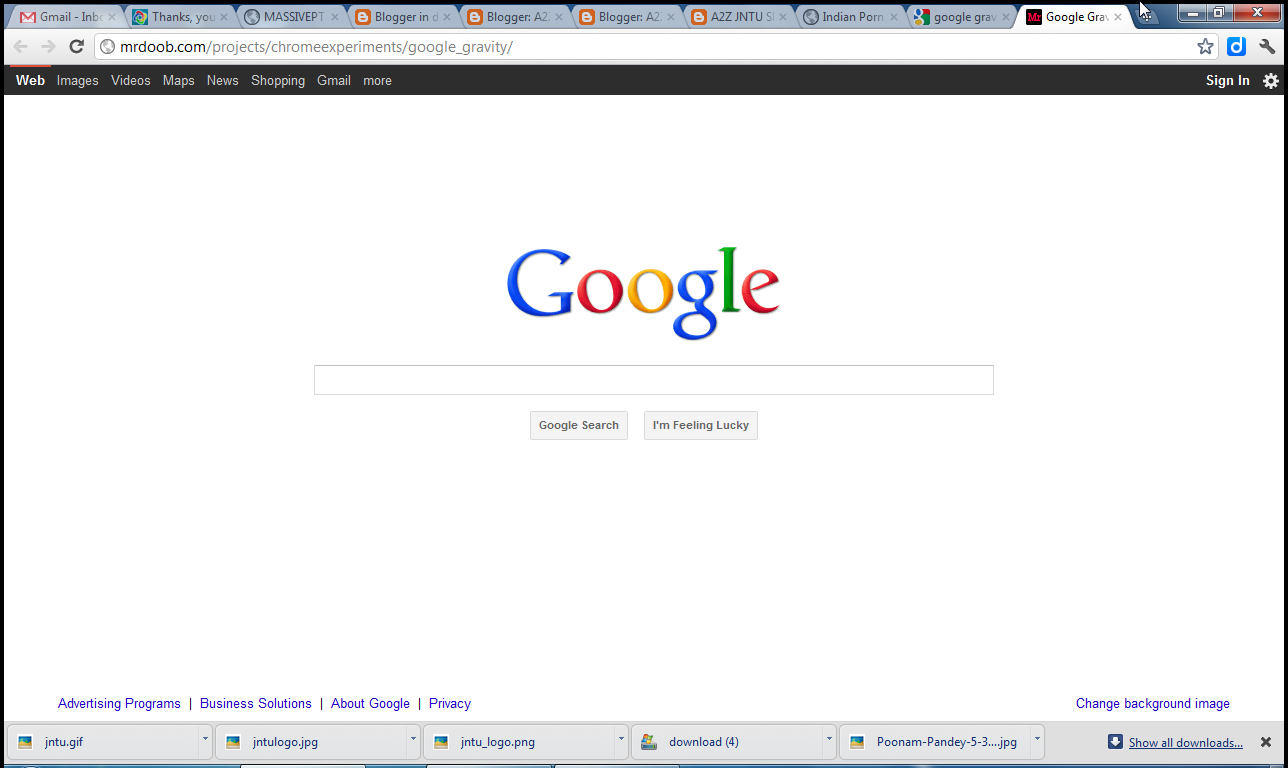Open the Advertising Programs link
The width and height of the screenshot is (1288, 768).
pos(119,704)
